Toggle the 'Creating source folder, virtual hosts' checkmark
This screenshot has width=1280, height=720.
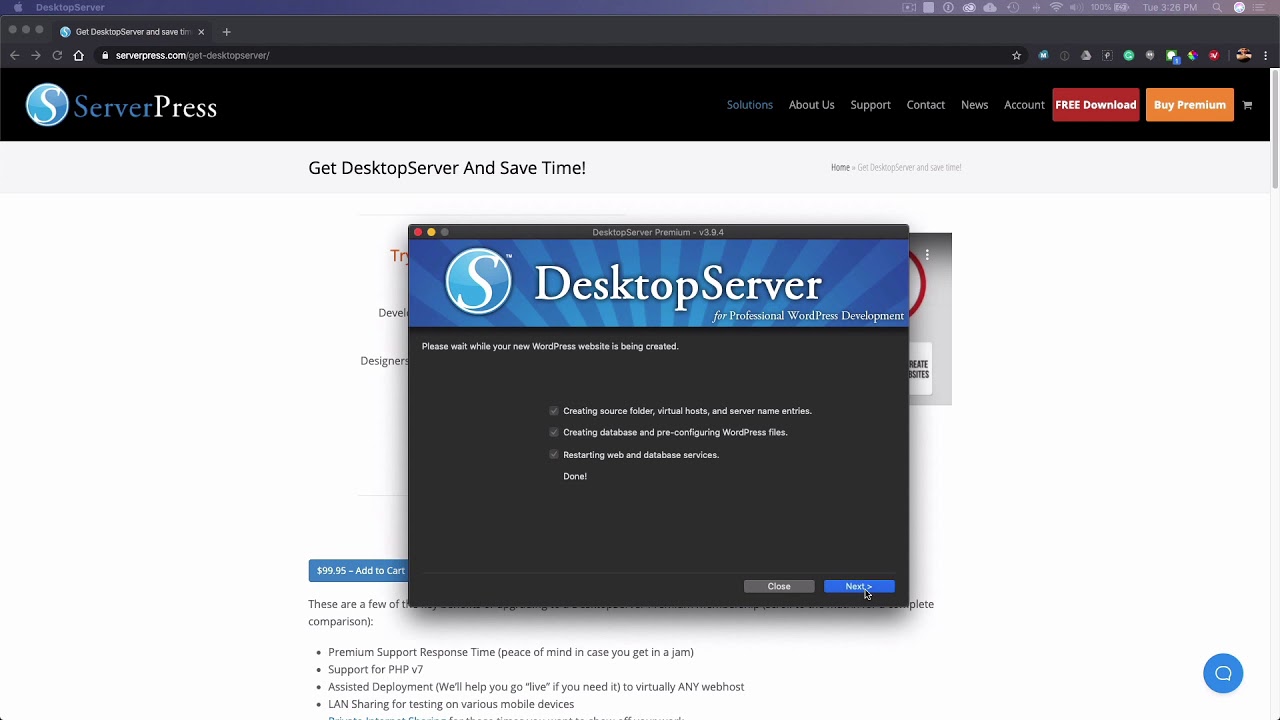click(x=554, y=410)
